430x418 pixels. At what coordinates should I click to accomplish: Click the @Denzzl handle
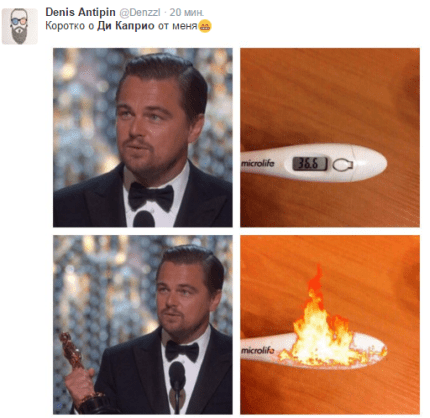tap(140, 12)
